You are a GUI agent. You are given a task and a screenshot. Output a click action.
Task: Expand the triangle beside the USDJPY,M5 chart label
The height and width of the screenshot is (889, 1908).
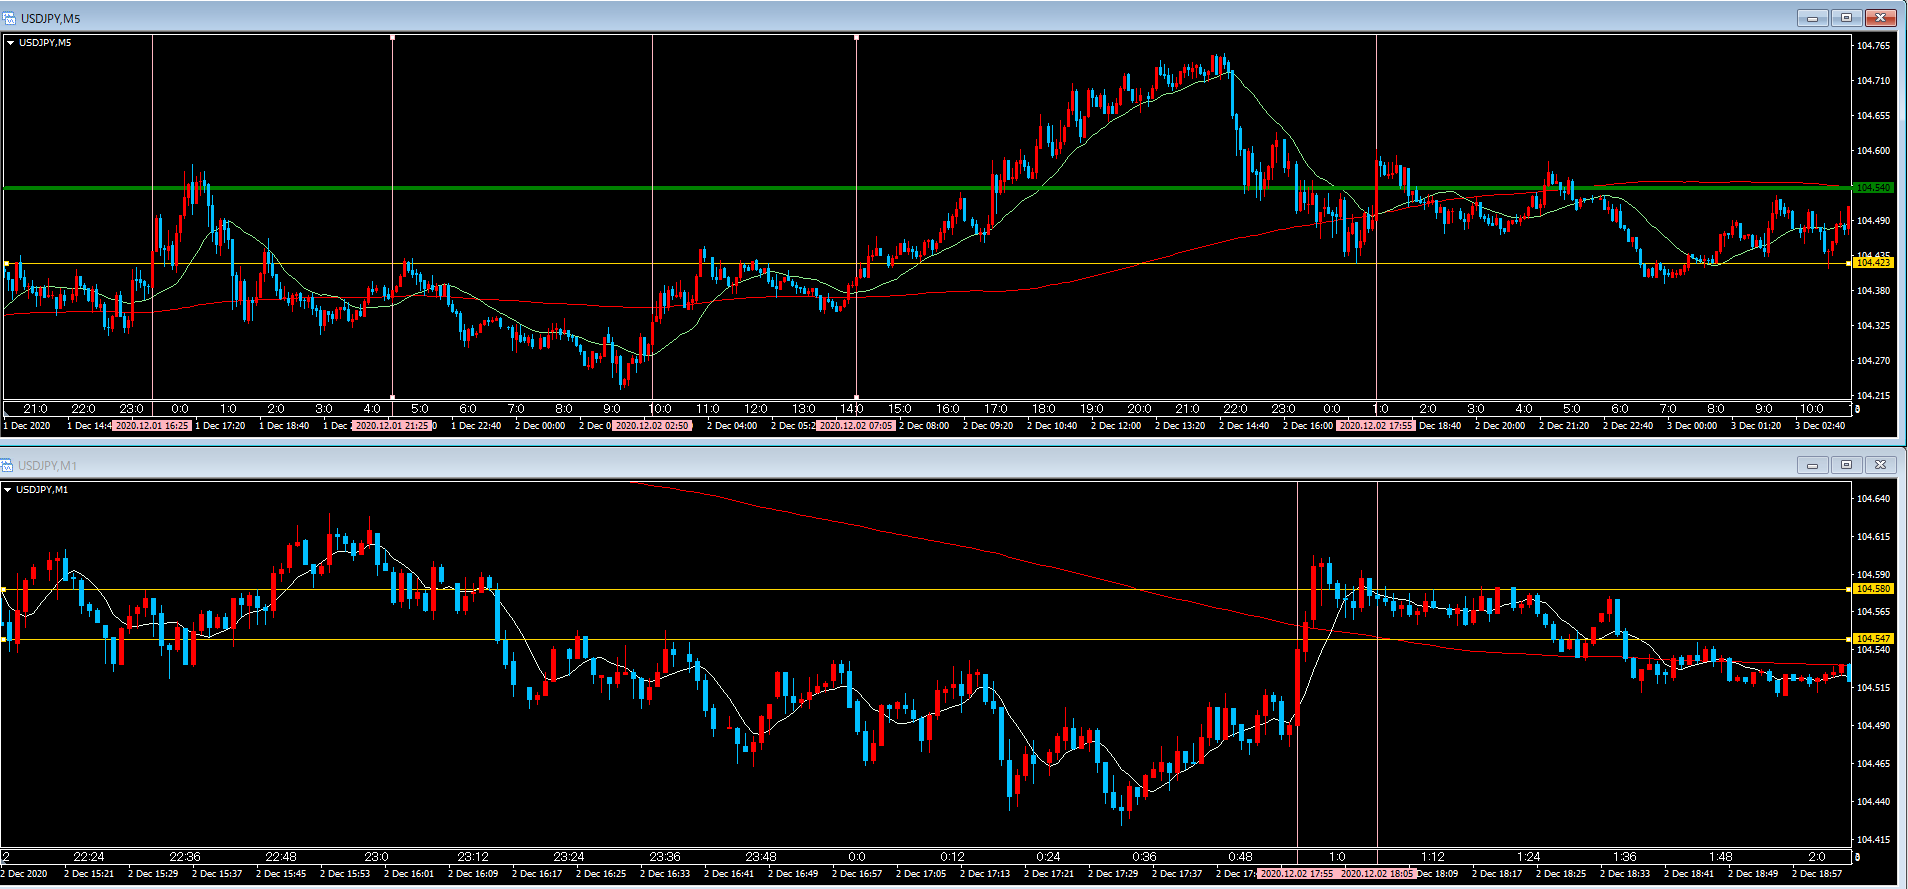pos(11,43)
